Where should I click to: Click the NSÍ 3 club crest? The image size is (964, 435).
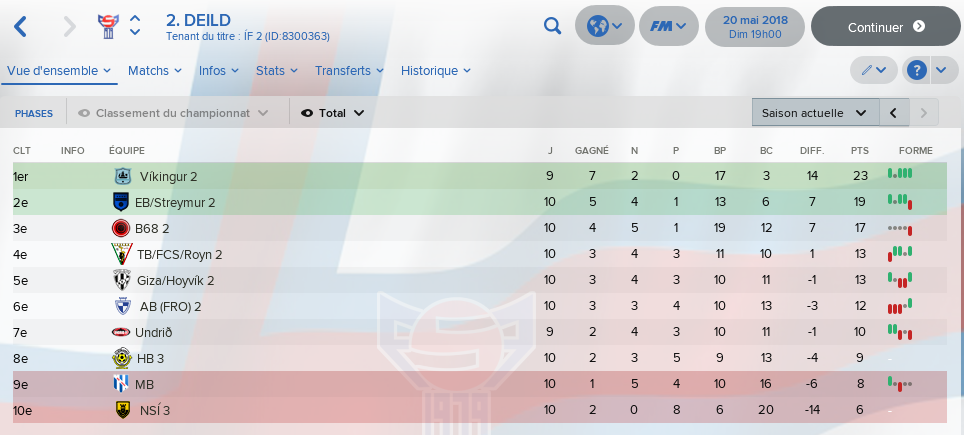tap(123, 410)
